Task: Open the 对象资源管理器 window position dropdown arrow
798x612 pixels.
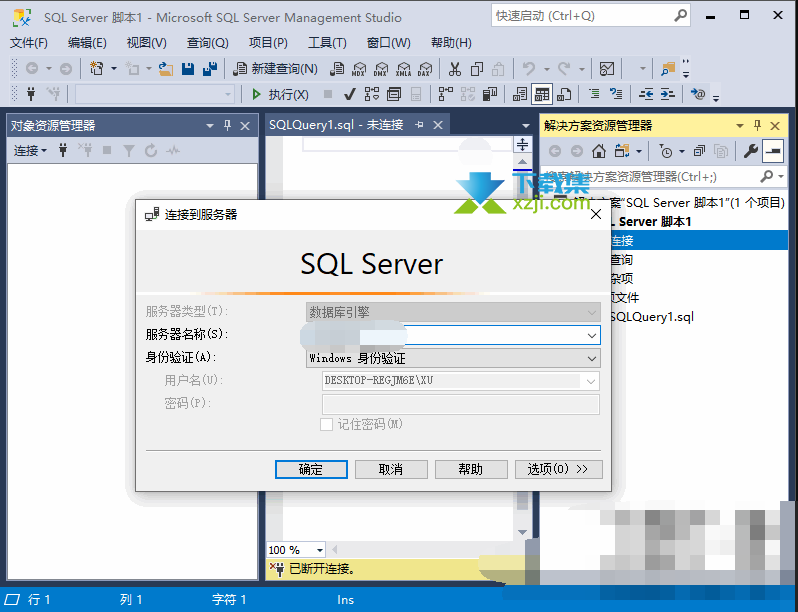Action: tap(210, 126)
